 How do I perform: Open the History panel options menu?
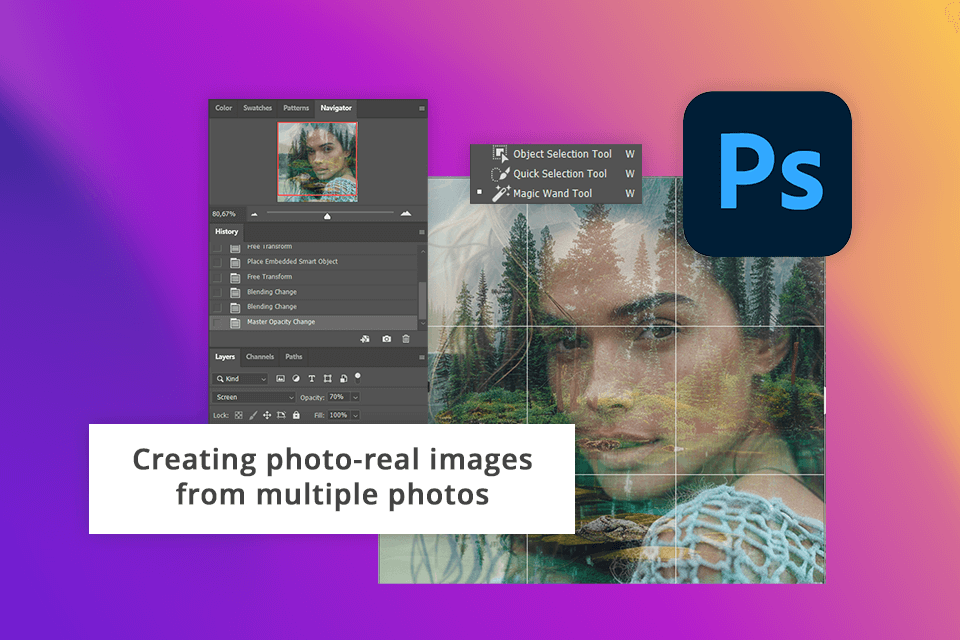(x=421, y=232)
